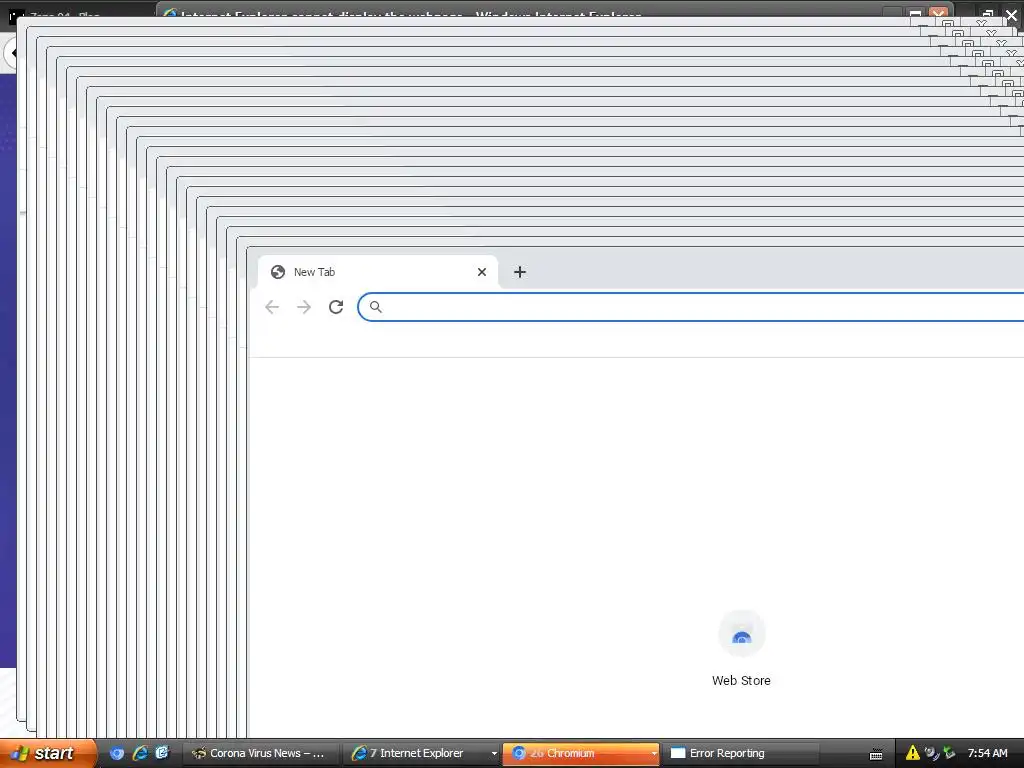Open the Windows Start menu
Image resolution: width=1024 pixels, height=768 pixels.
(49, 753)
